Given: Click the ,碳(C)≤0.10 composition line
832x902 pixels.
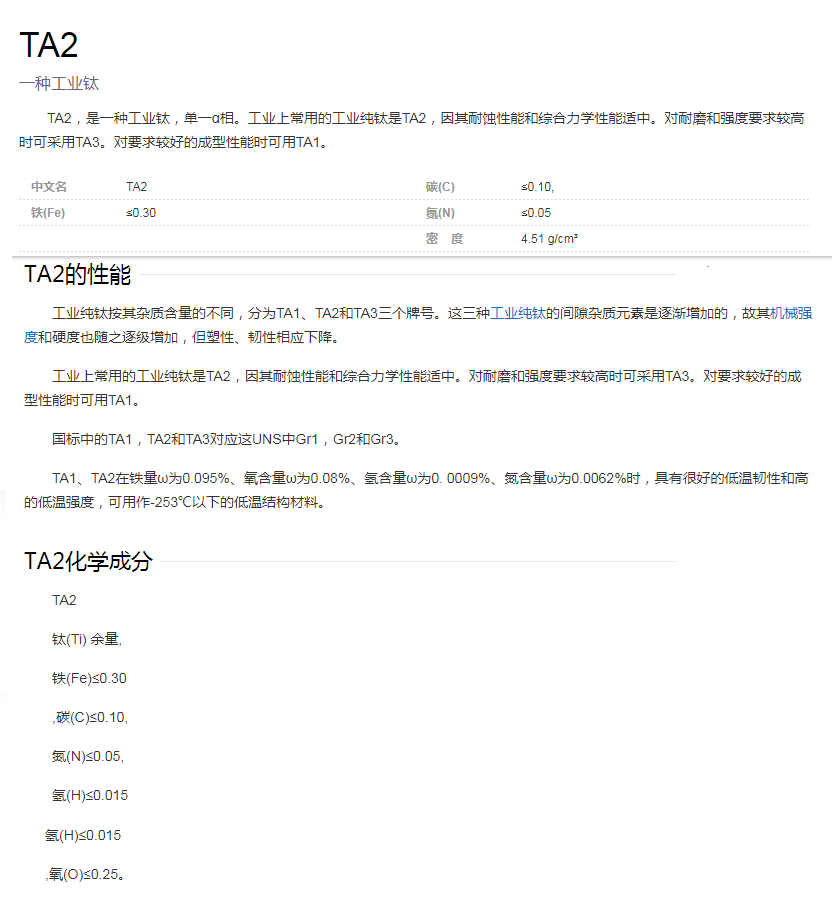Looking at the screenshot, I should 90,717.
